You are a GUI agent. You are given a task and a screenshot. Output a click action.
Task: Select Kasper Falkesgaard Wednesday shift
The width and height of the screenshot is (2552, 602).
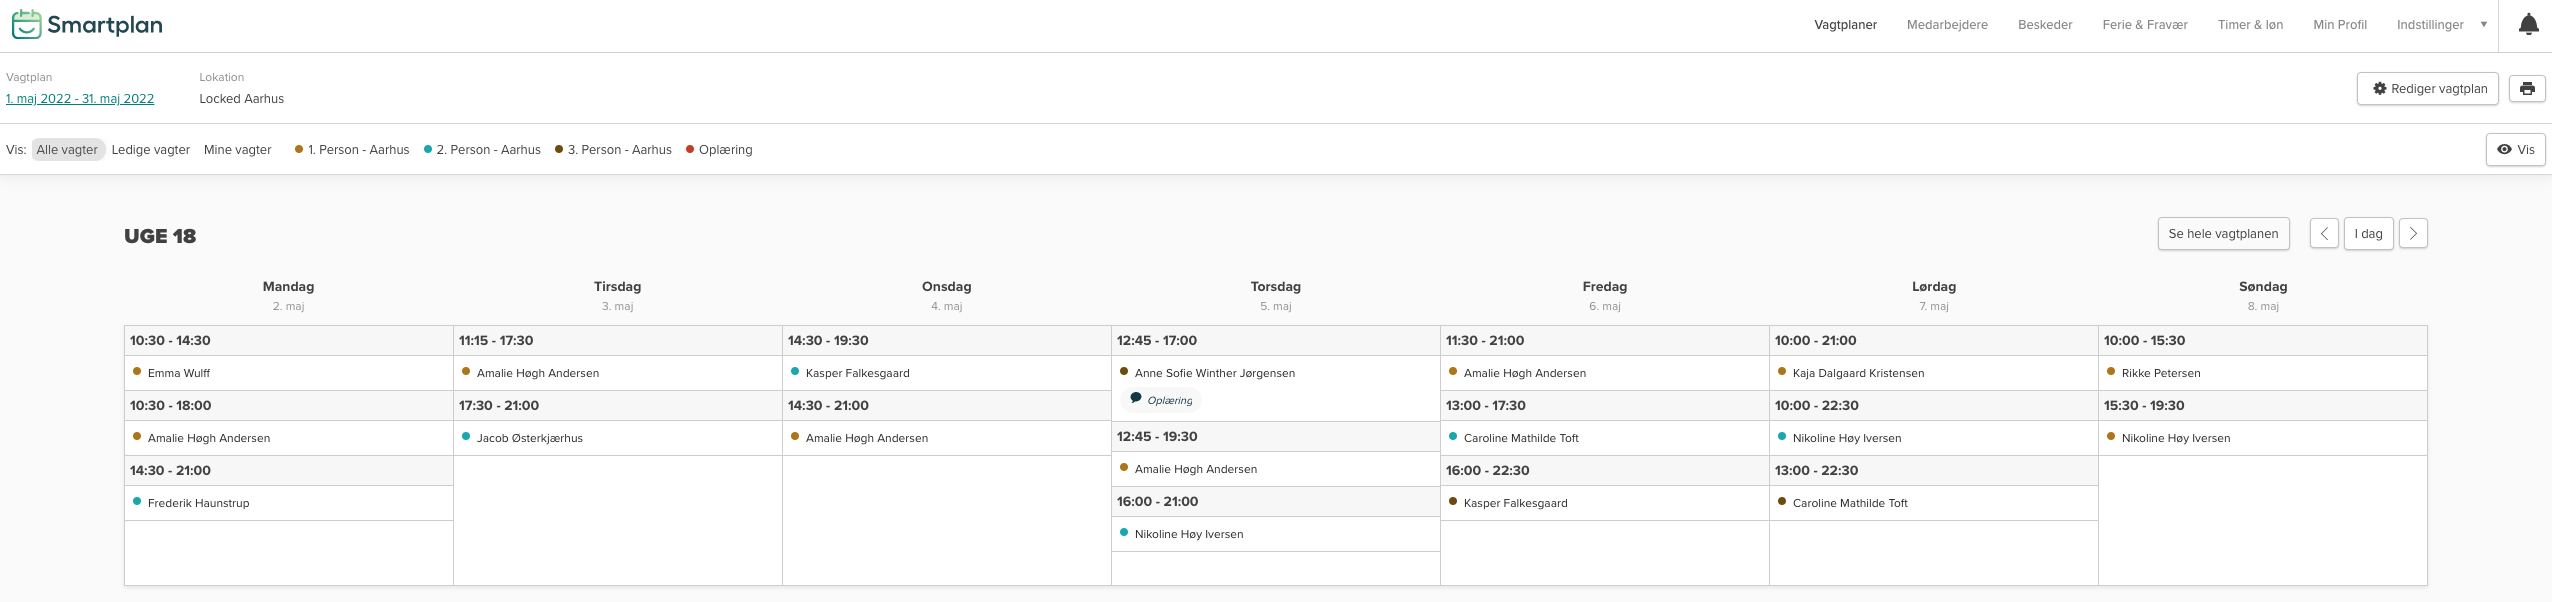947,373
